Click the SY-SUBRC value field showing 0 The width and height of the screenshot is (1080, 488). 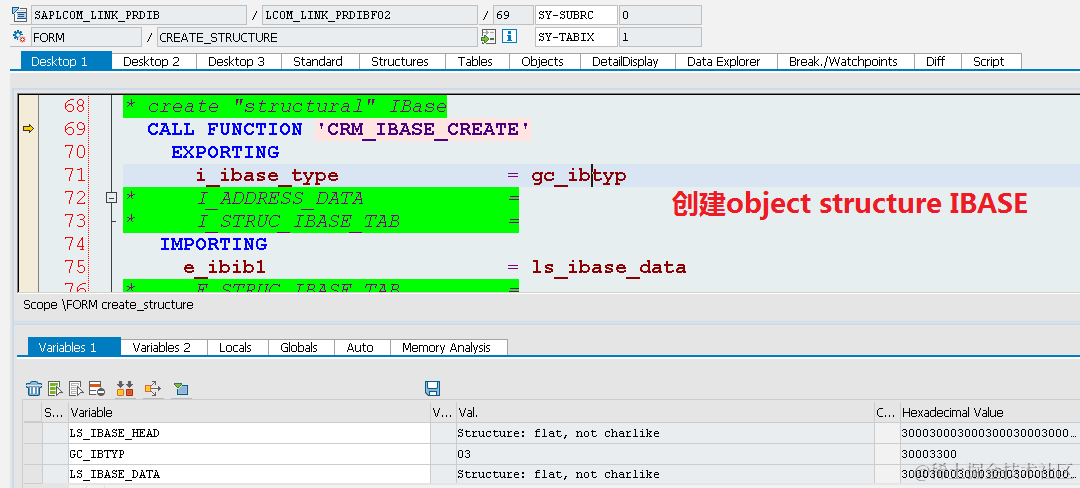click(660, 14)
